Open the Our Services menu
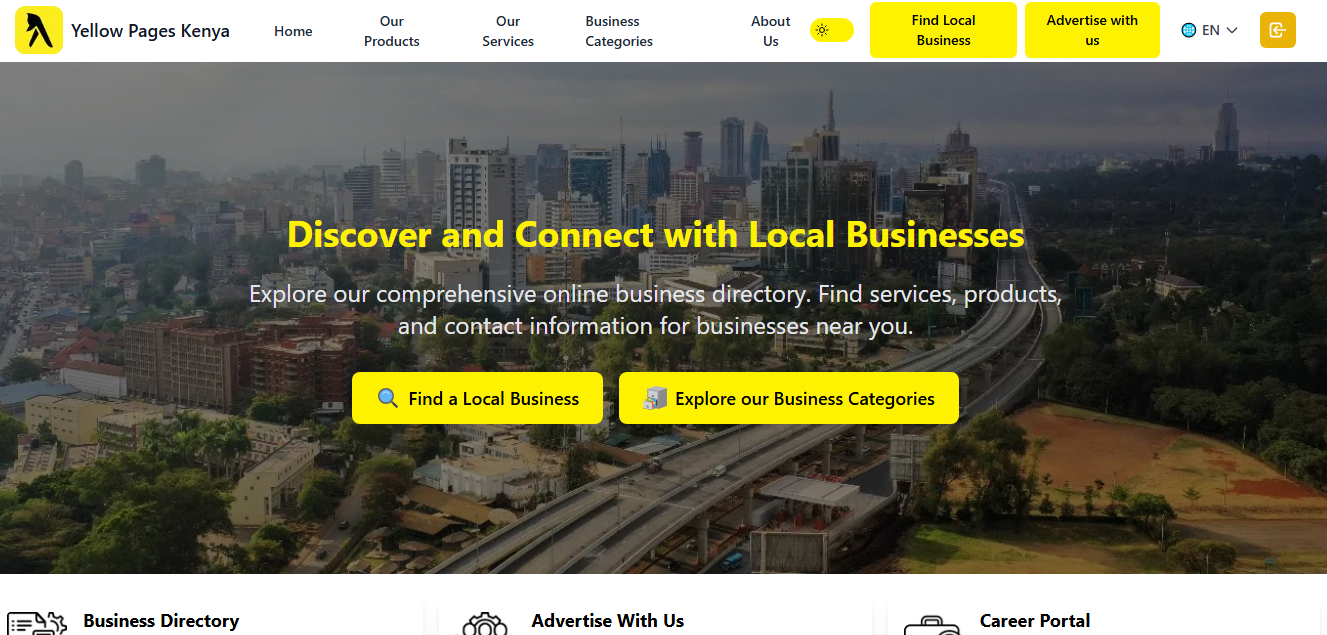1327x635 pixels. (x=508, y=31)
